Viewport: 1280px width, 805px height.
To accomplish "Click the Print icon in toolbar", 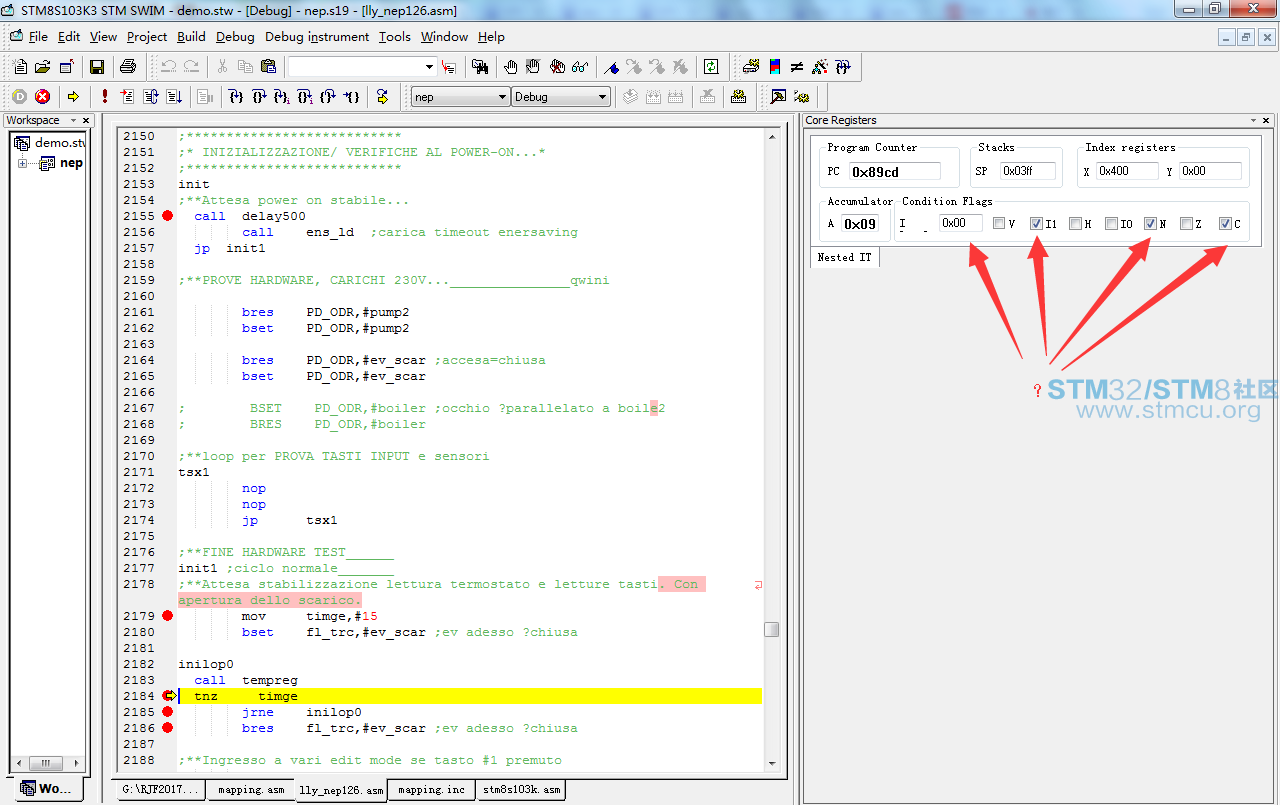I will coord(128,67).
